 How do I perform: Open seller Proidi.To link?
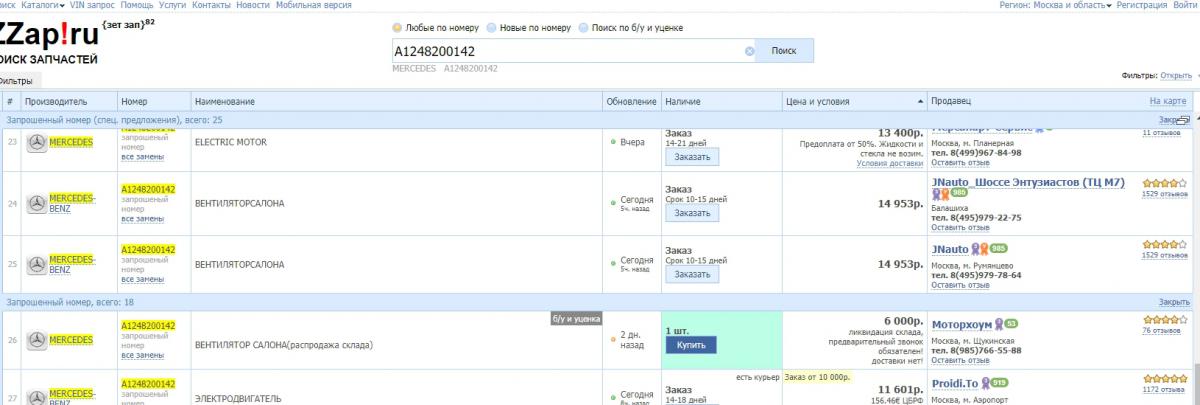click(954, 383)
